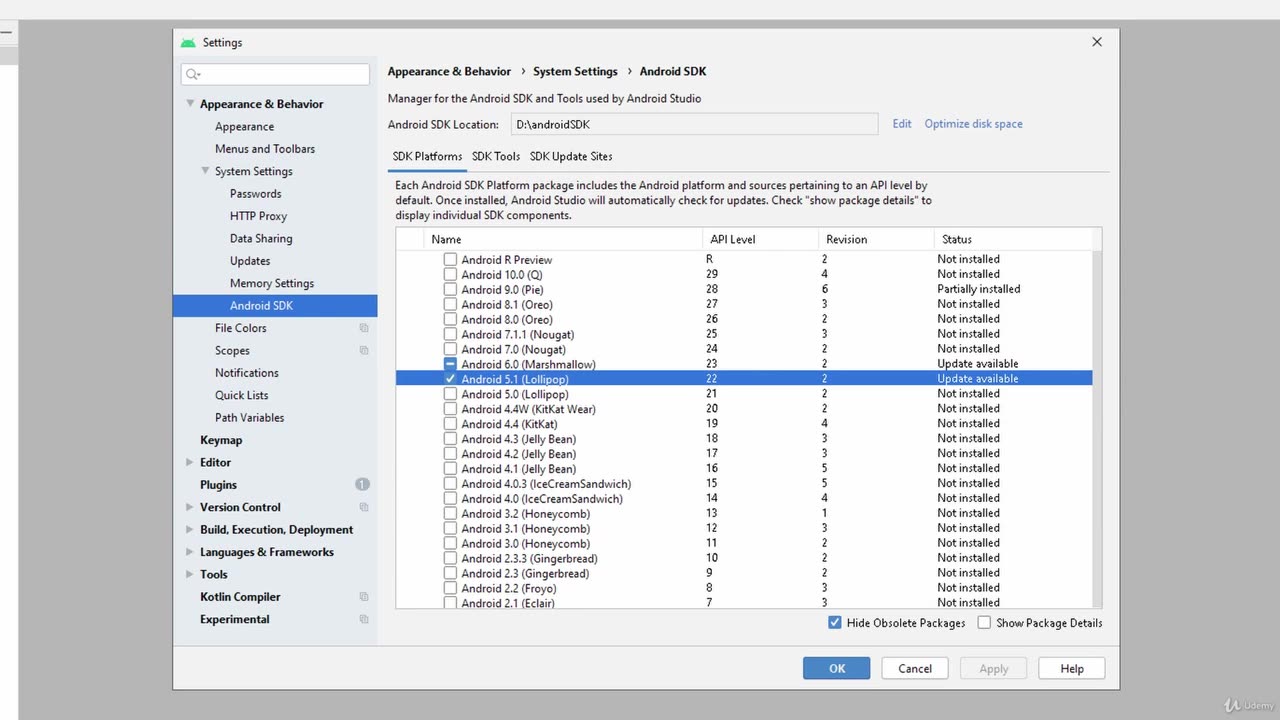Close the Settings dialog with the X
Viewport: 1280px width, 720px height.
pyautogui.click(x=1097, y=42)
